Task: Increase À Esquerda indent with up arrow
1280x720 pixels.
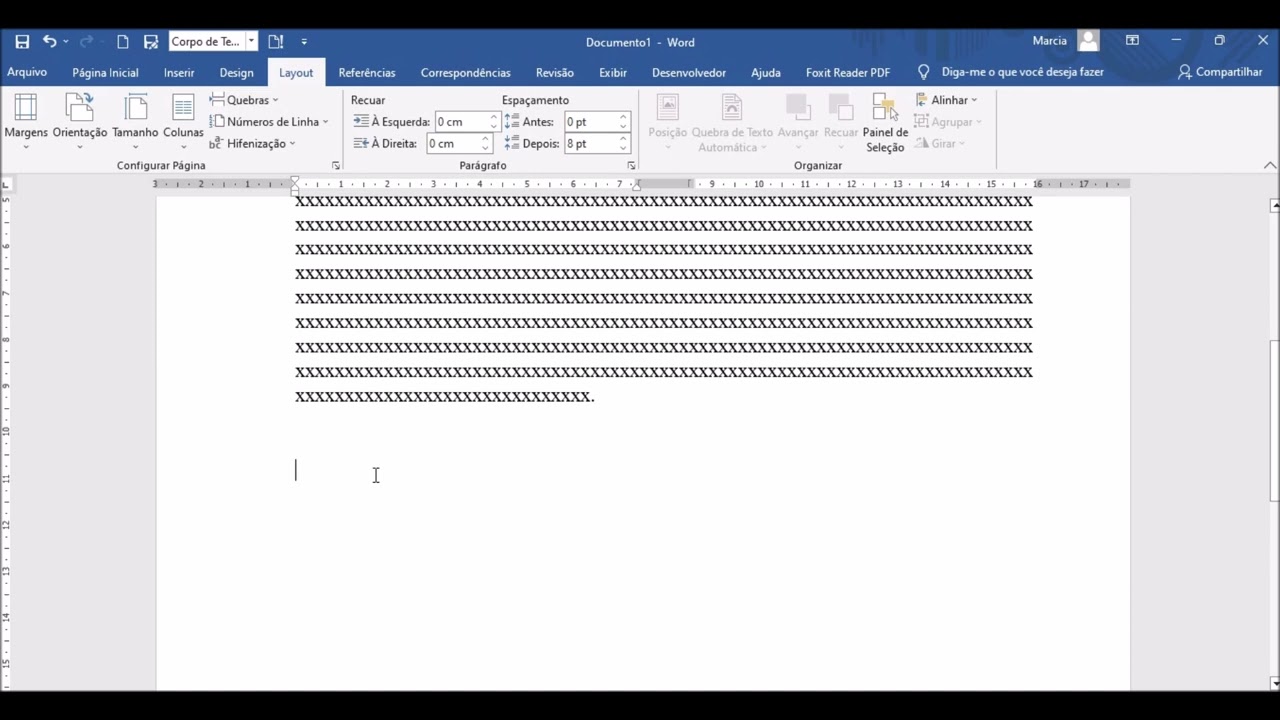Action: 493,117
